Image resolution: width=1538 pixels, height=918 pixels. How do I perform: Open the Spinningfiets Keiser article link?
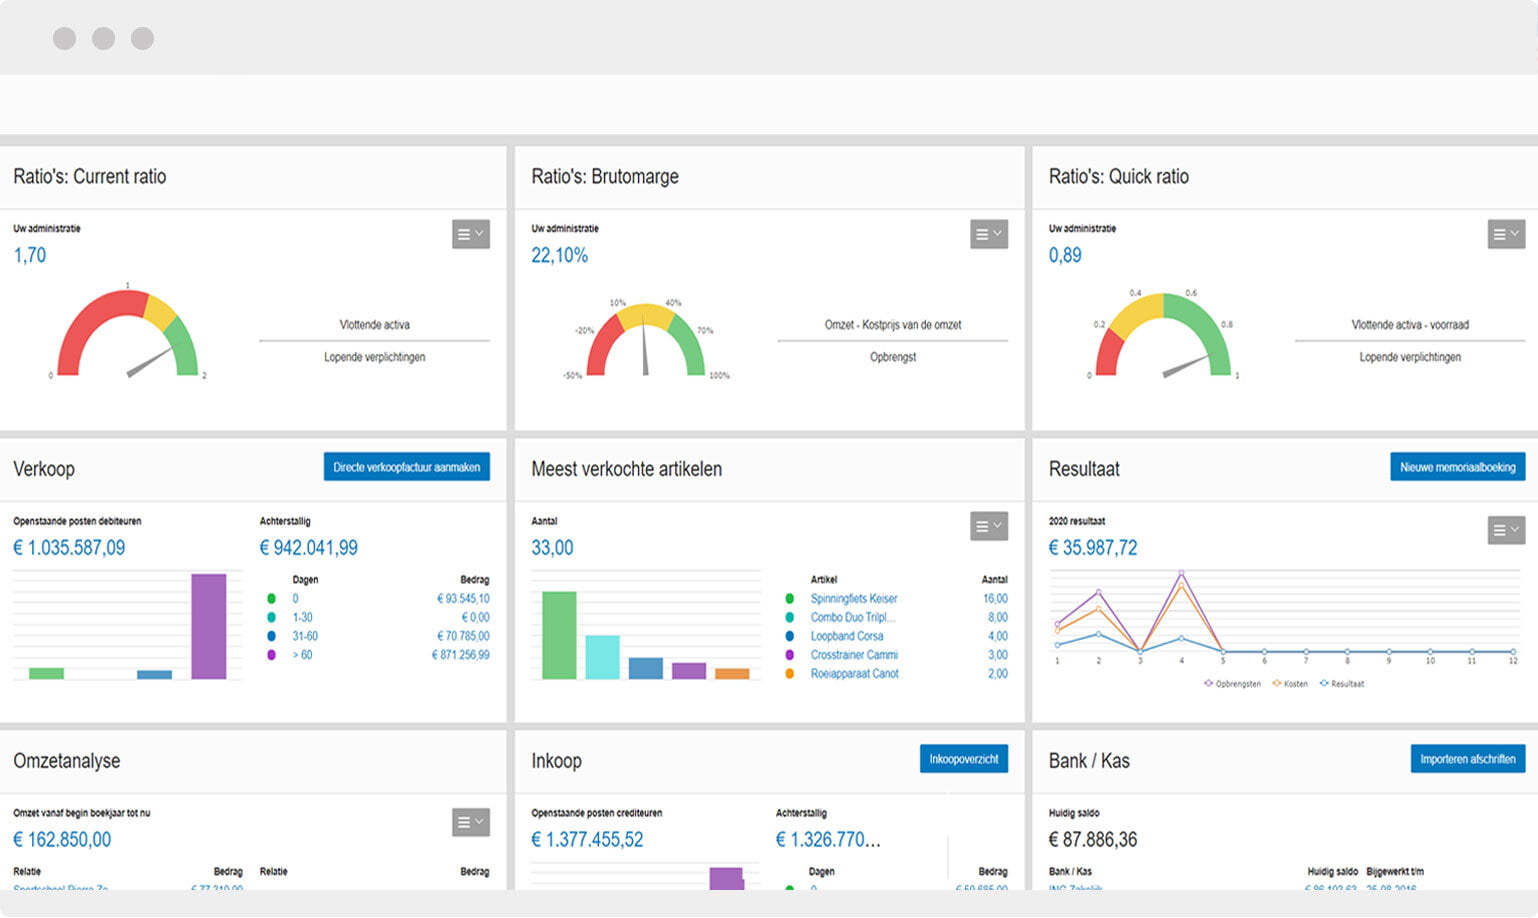tap(854, 598)
